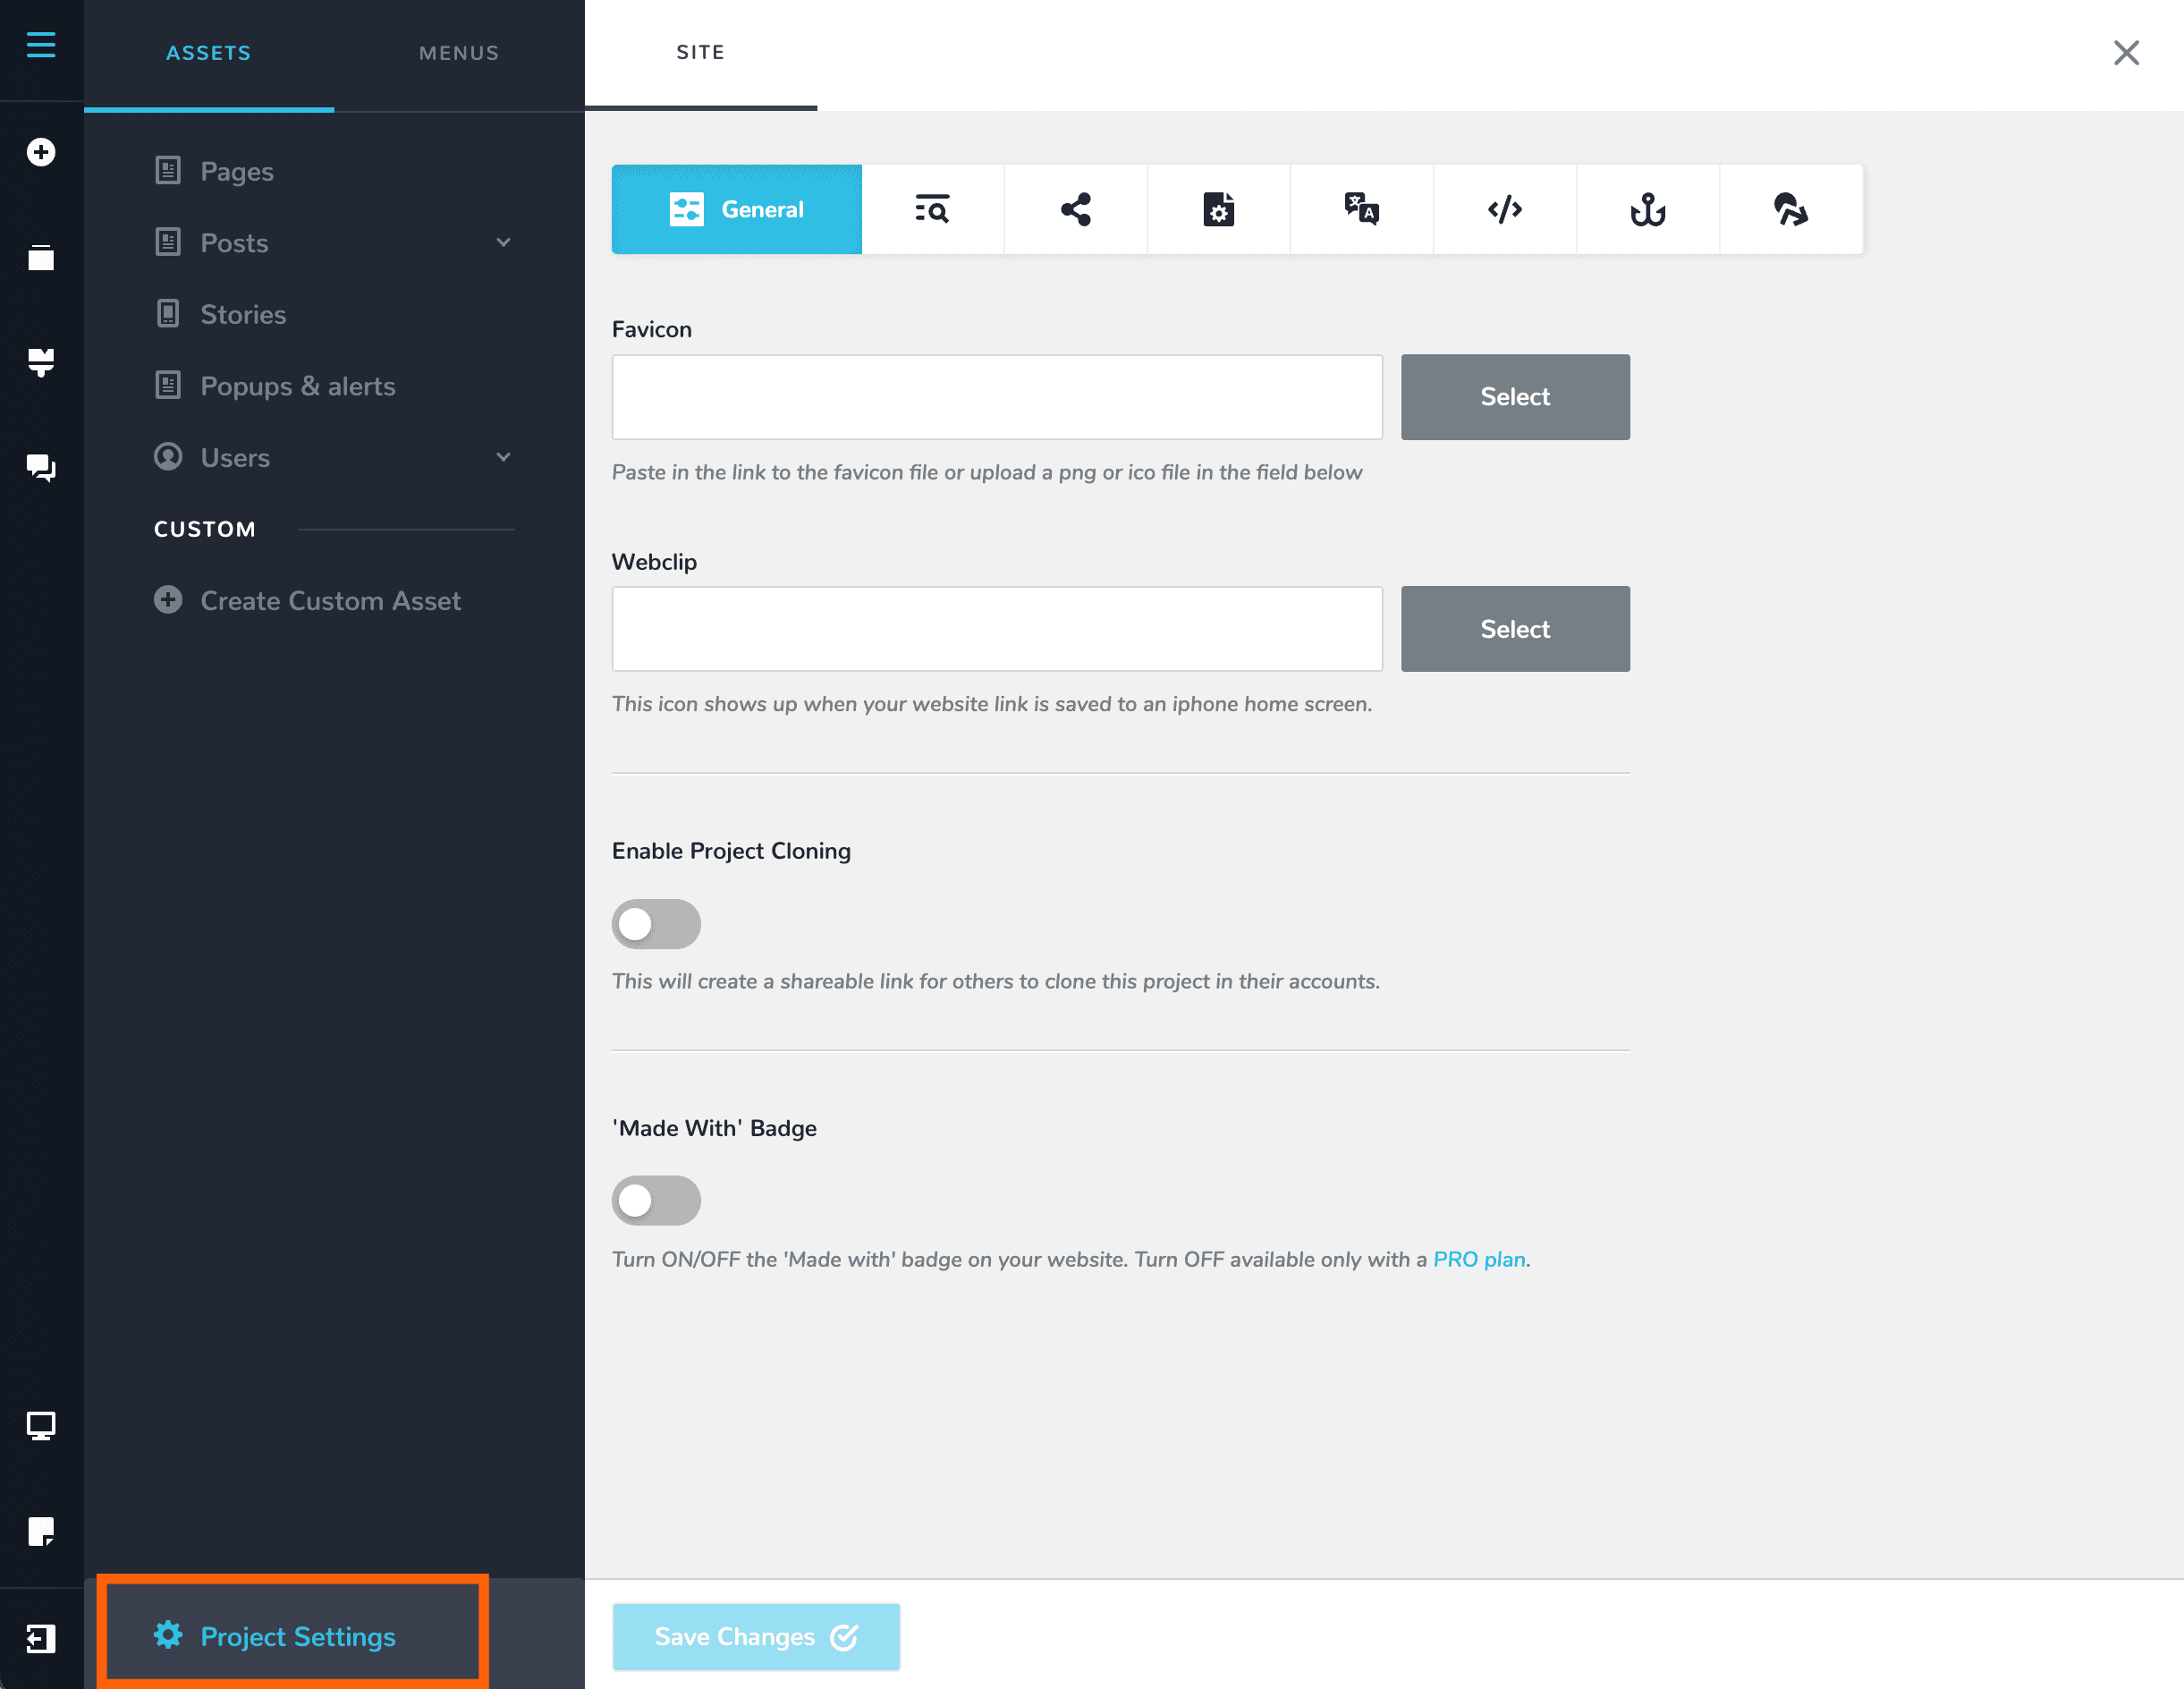Click Save Changes button
The width and height of the screenshot is (2184, 1689).
[755, 1636]
